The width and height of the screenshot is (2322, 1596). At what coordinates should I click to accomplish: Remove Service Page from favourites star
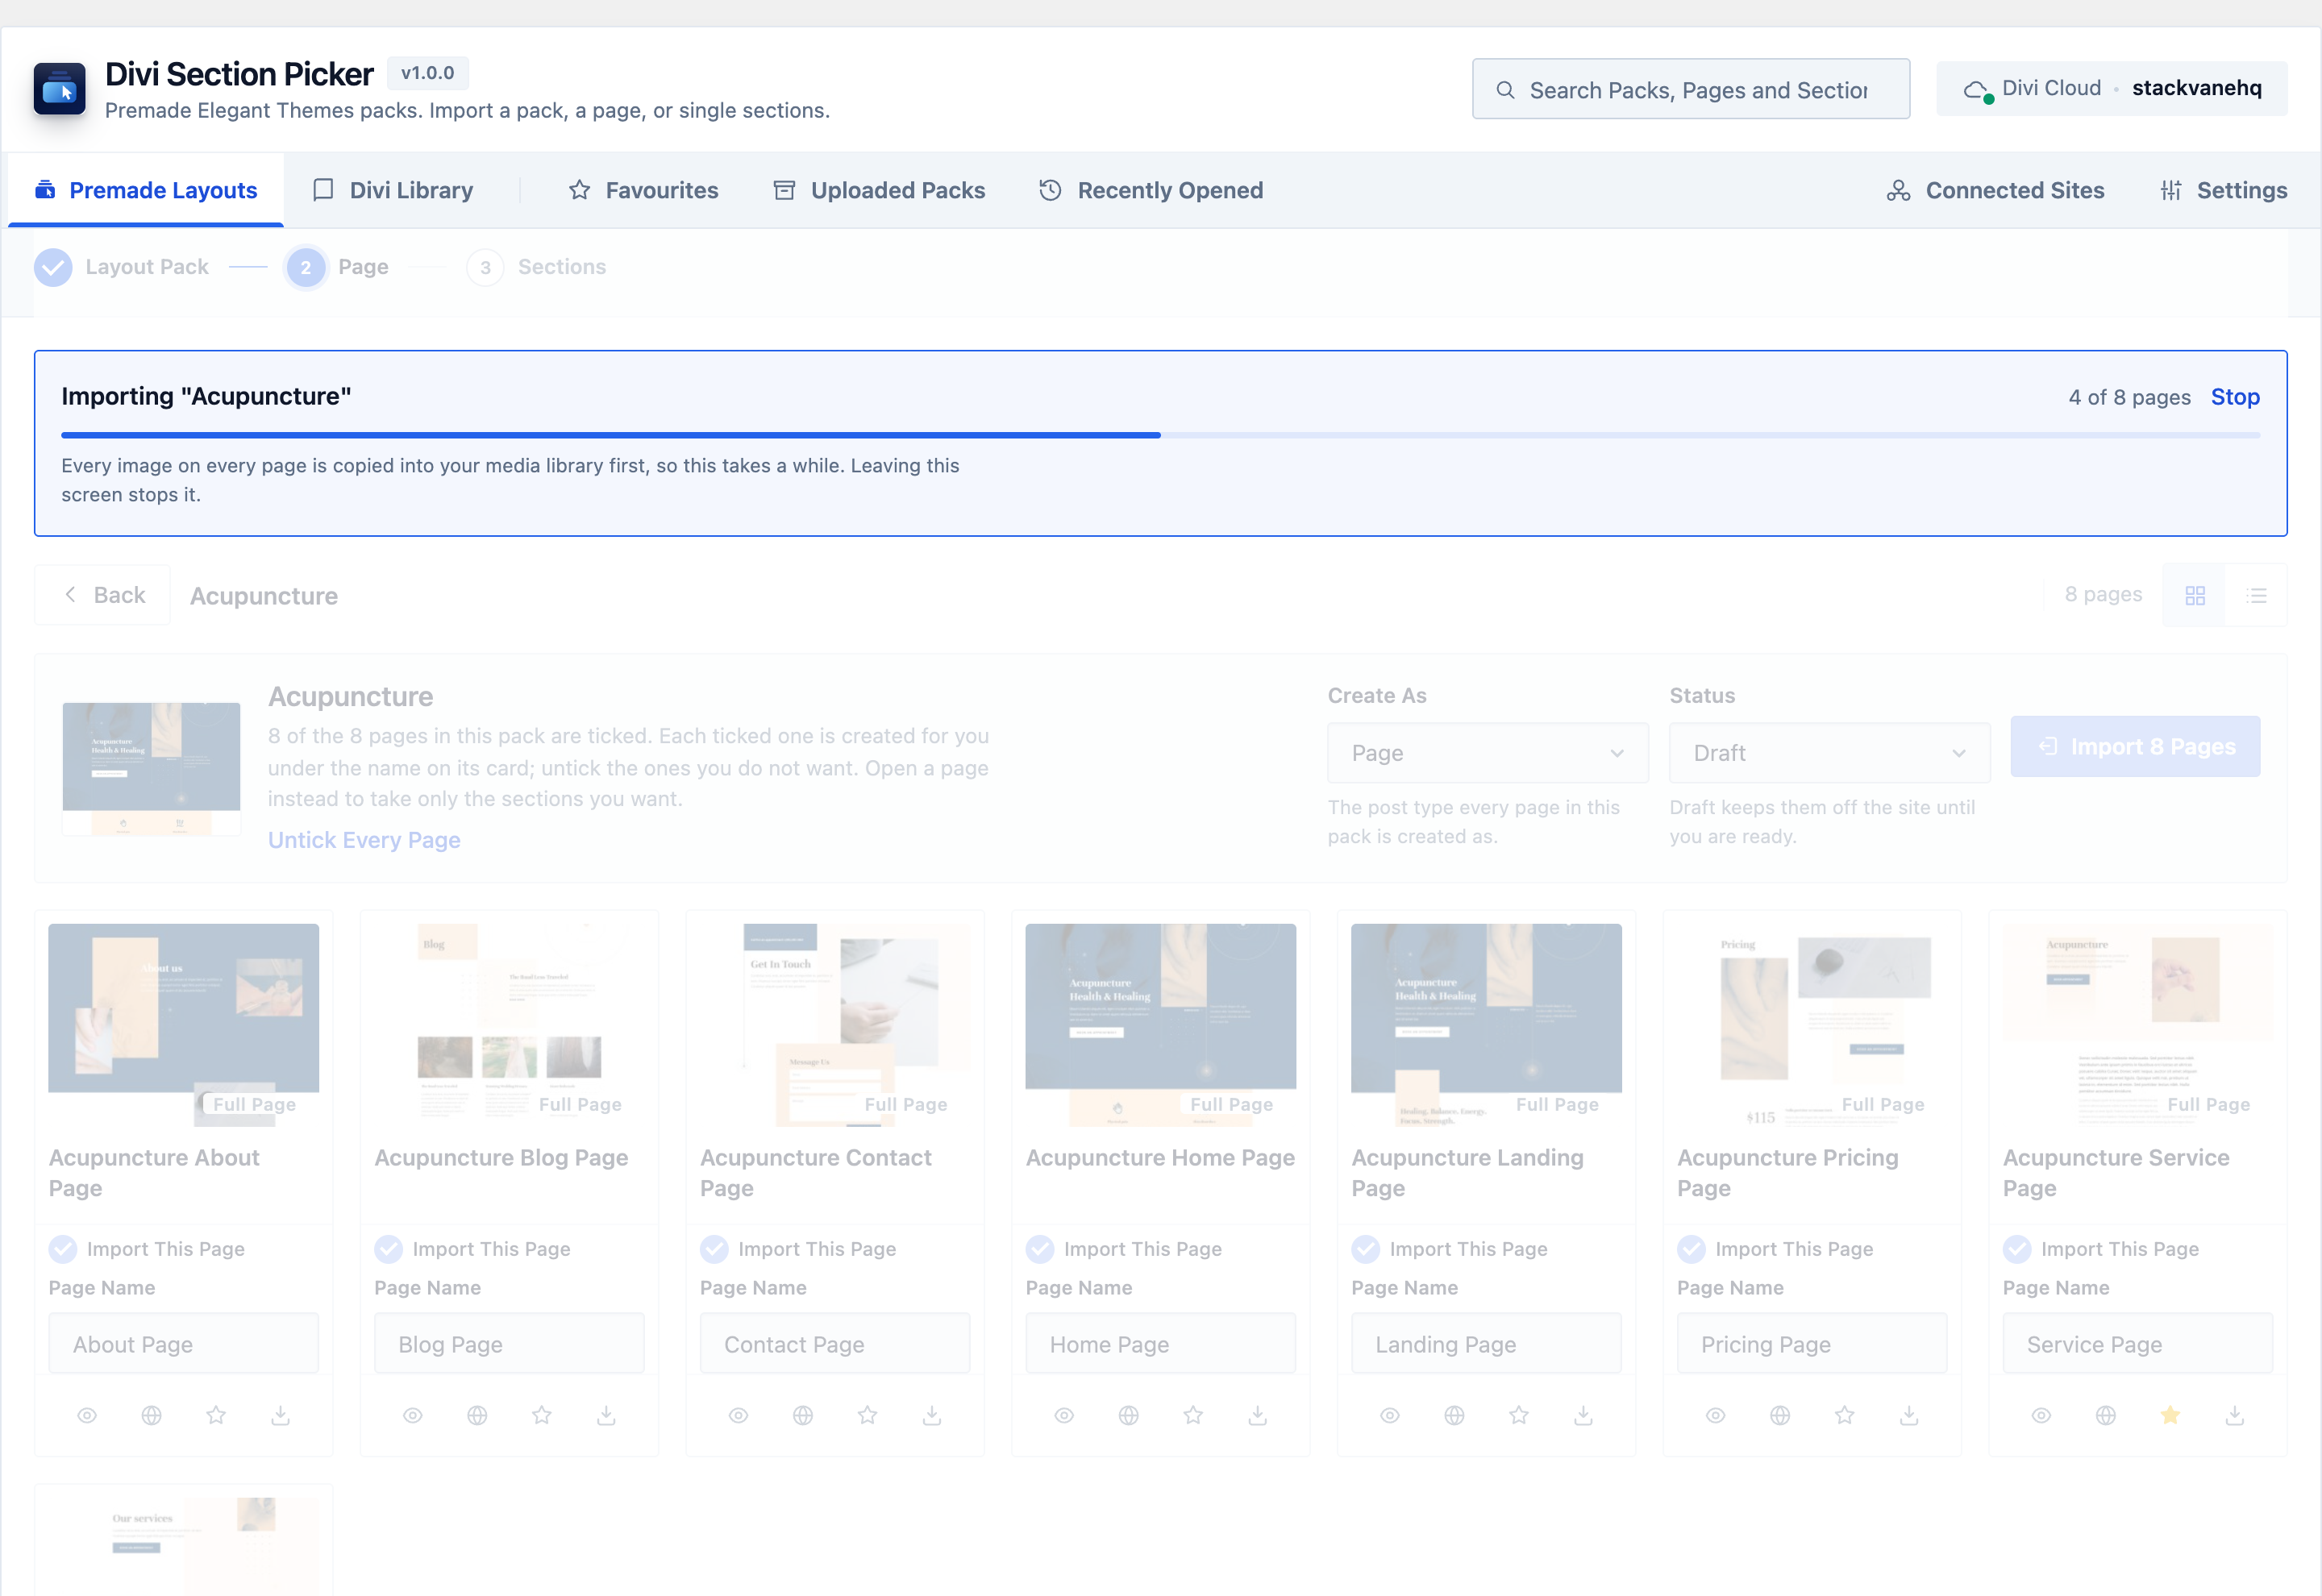click(2170, 1415)
